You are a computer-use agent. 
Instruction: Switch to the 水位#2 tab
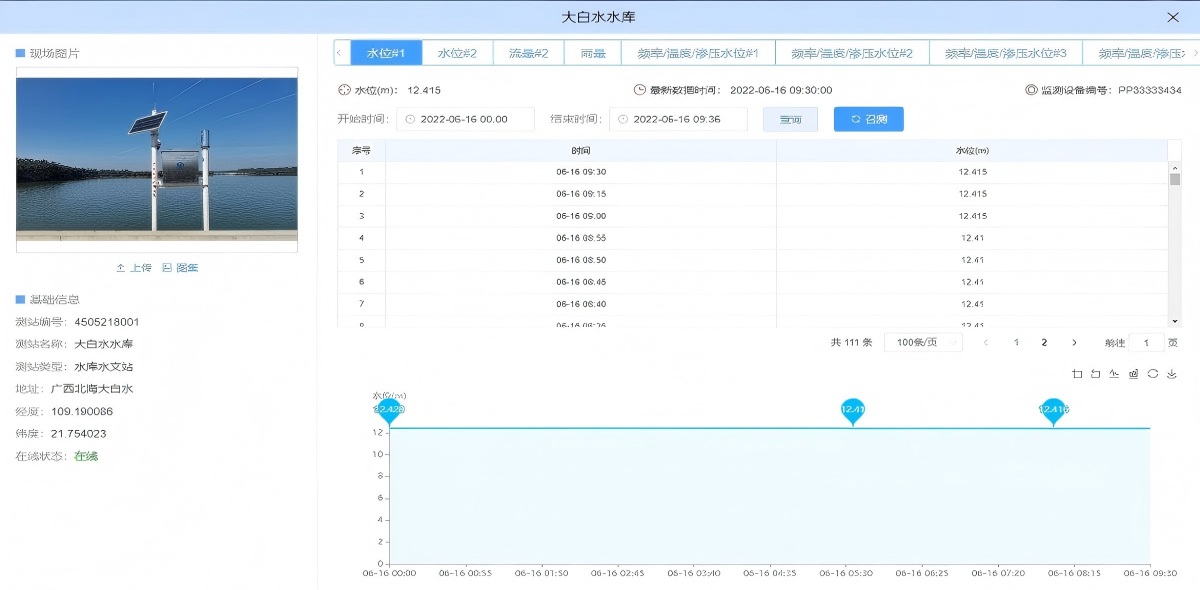[x=457, y=53]
